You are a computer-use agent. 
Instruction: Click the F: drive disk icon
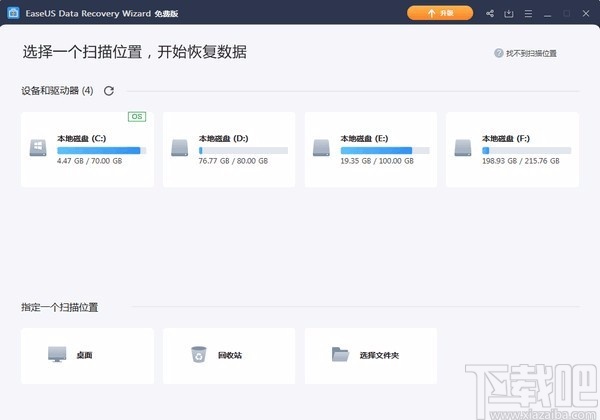463,148
